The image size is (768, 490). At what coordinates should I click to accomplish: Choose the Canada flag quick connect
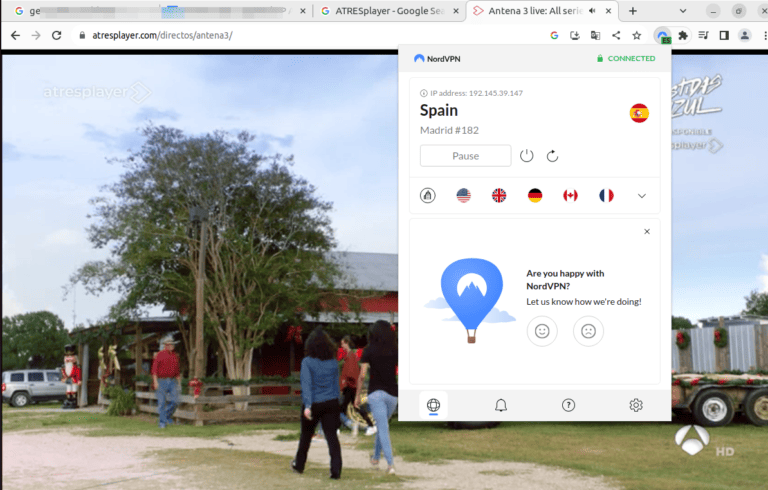pyautogui.click(x=570, y=196)
